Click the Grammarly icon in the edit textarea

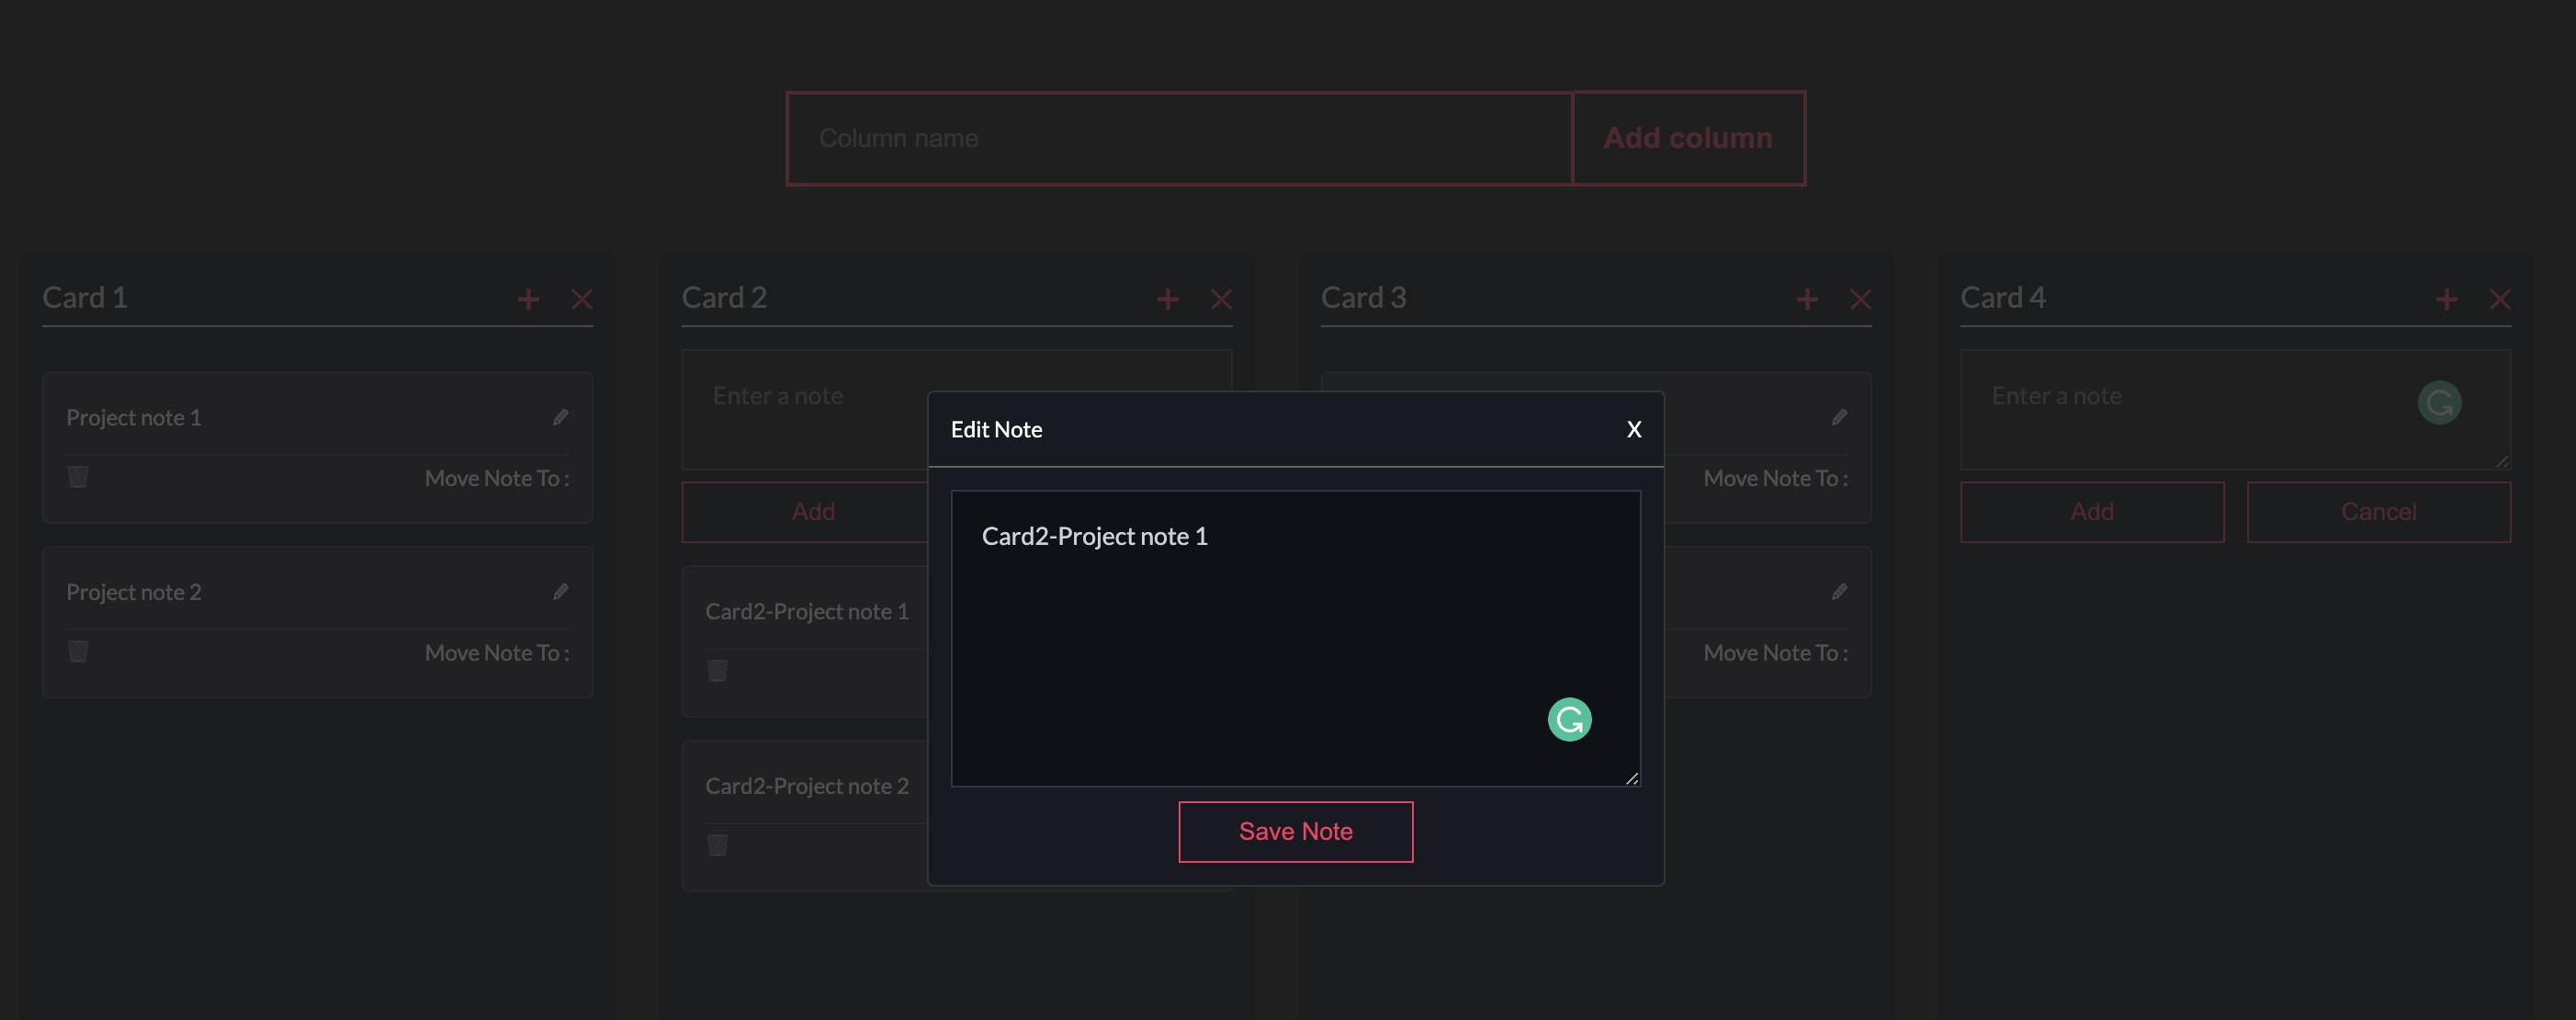pyautogui.click(x=1569, y=718)
